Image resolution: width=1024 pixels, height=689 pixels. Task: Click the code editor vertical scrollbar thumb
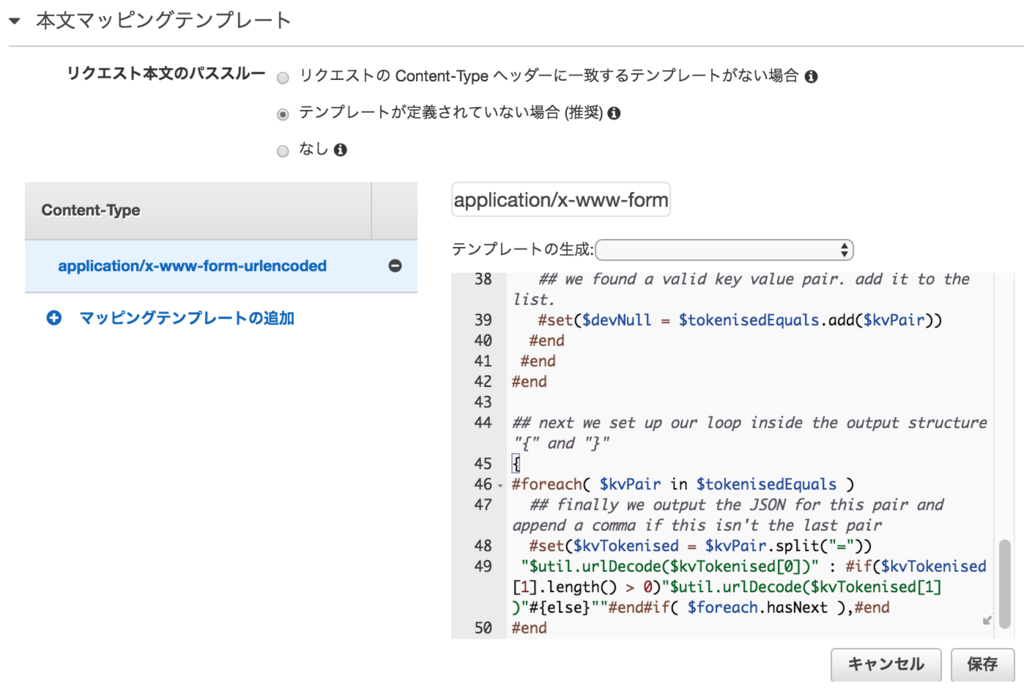[1005, 583]
